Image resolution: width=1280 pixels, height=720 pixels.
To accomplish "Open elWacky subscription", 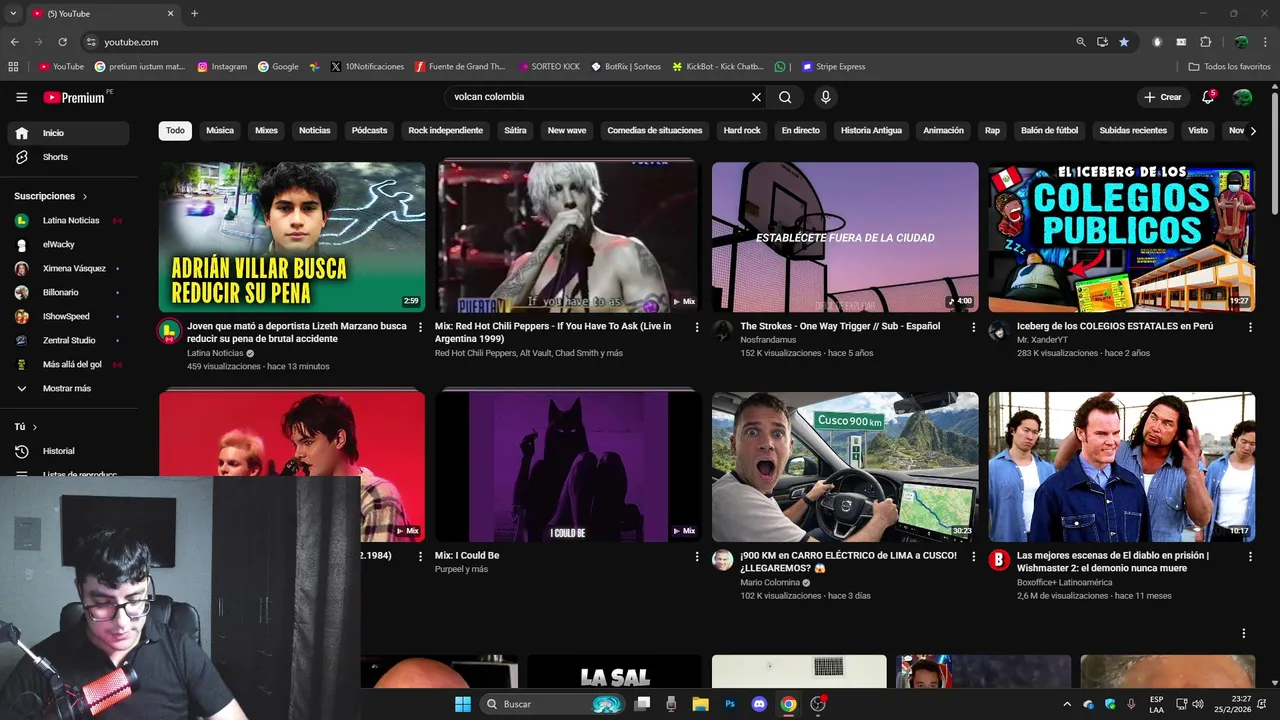I will click(x=68, y=244).
